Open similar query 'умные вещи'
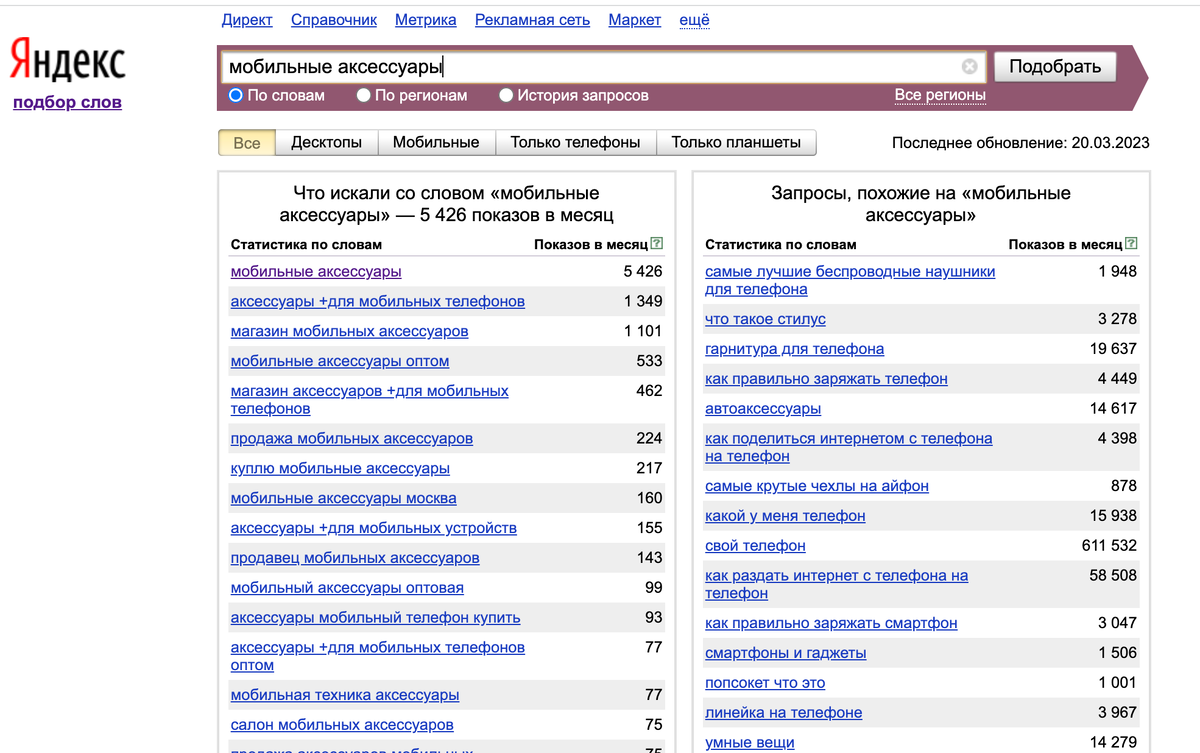Screen dimensions: 1200x753 tap(750, 742)
